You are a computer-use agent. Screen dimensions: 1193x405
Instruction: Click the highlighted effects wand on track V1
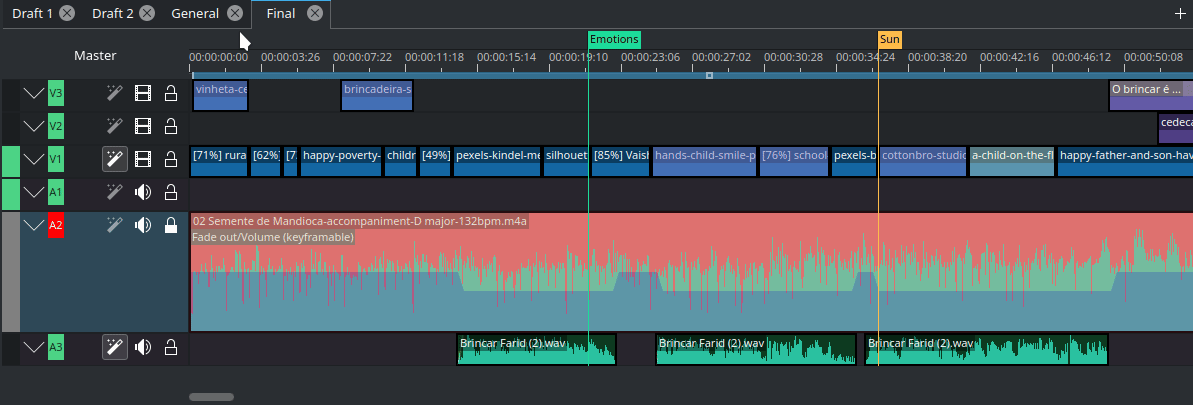click(115, 159)
